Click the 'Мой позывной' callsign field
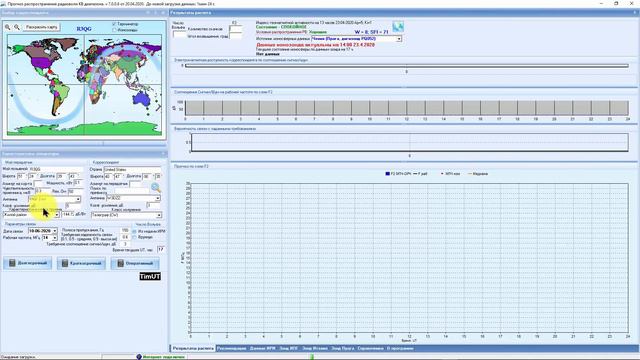This screenshot has height=360, width=640. click(55, 169)
